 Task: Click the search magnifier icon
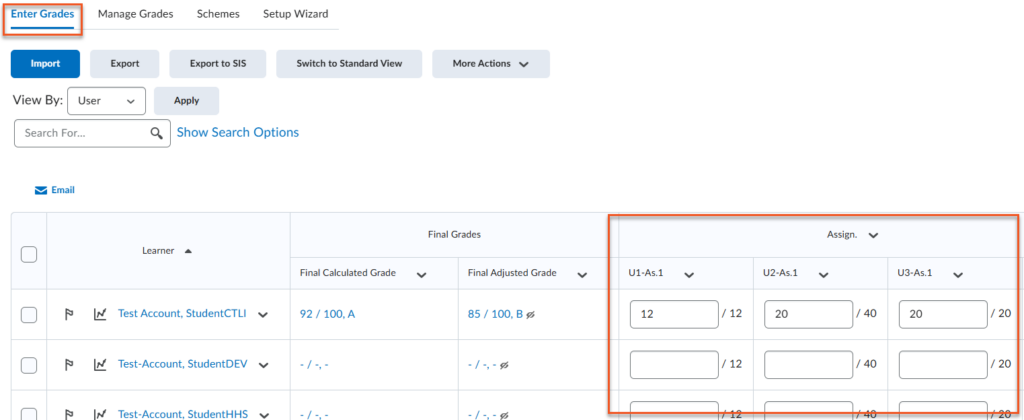[x=156, y=133]
